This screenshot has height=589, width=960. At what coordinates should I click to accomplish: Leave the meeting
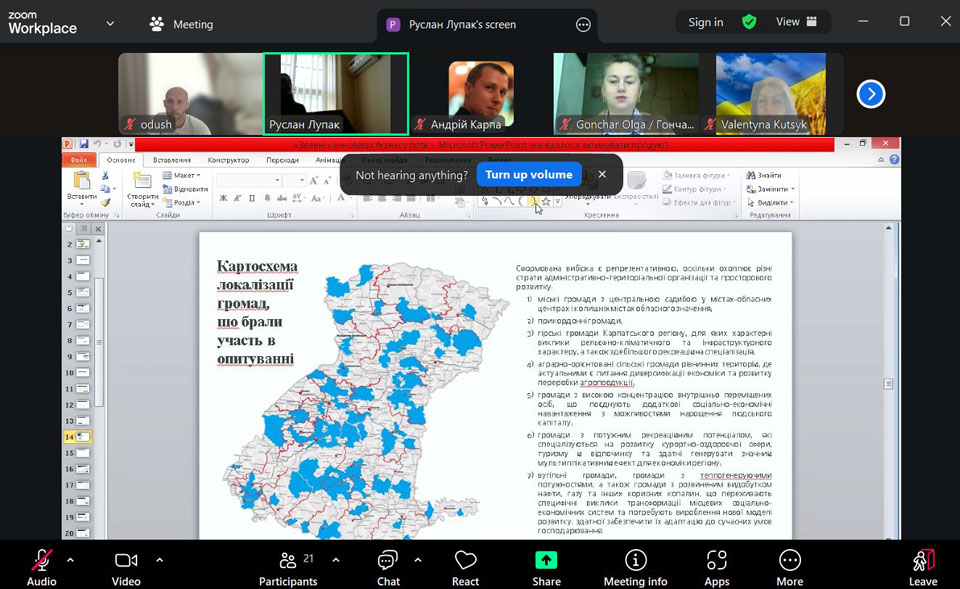(923, 560)
